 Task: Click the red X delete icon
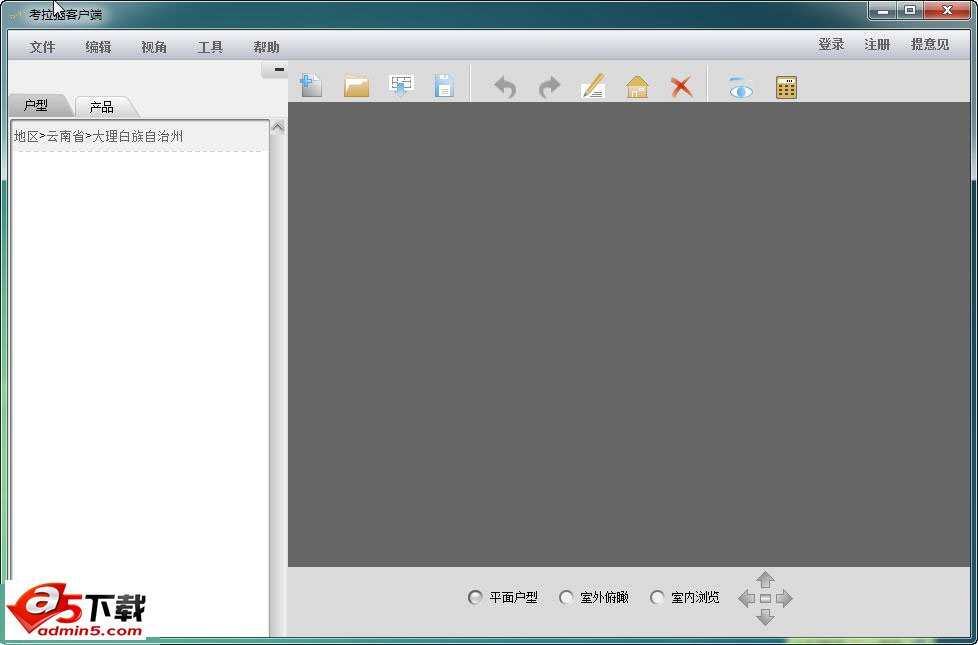[681, 87]
